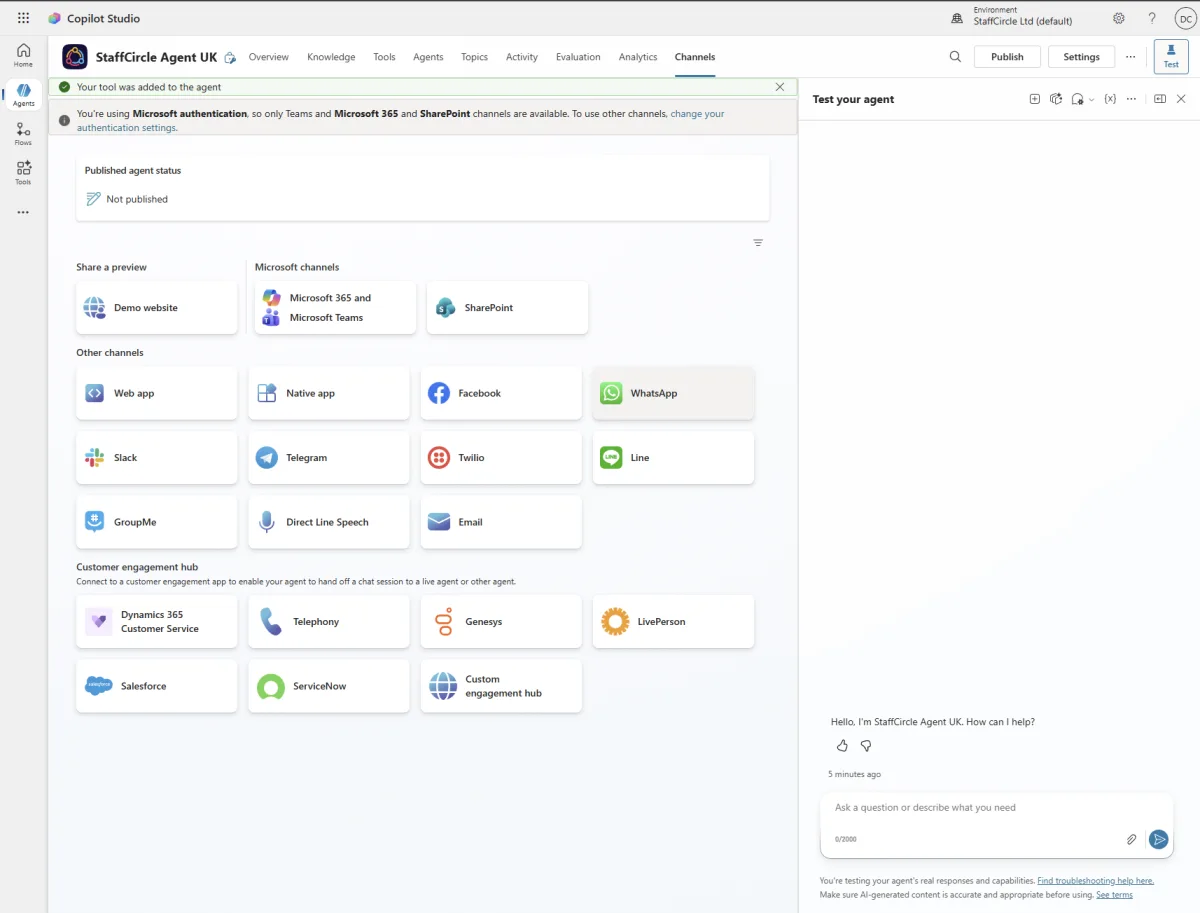Open the LivePerson engagement hub
This screenshot has width=1200, height=913.
[674, 622]
